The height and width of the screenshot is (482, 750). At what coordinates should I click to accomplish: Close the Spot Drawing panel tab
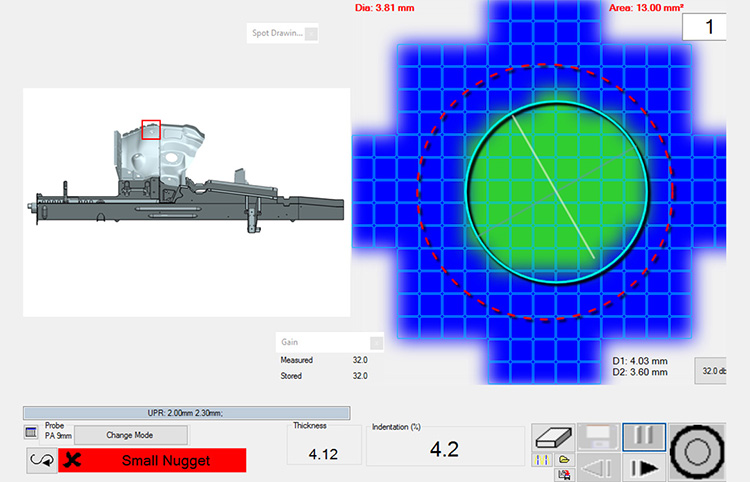point(311,34)
